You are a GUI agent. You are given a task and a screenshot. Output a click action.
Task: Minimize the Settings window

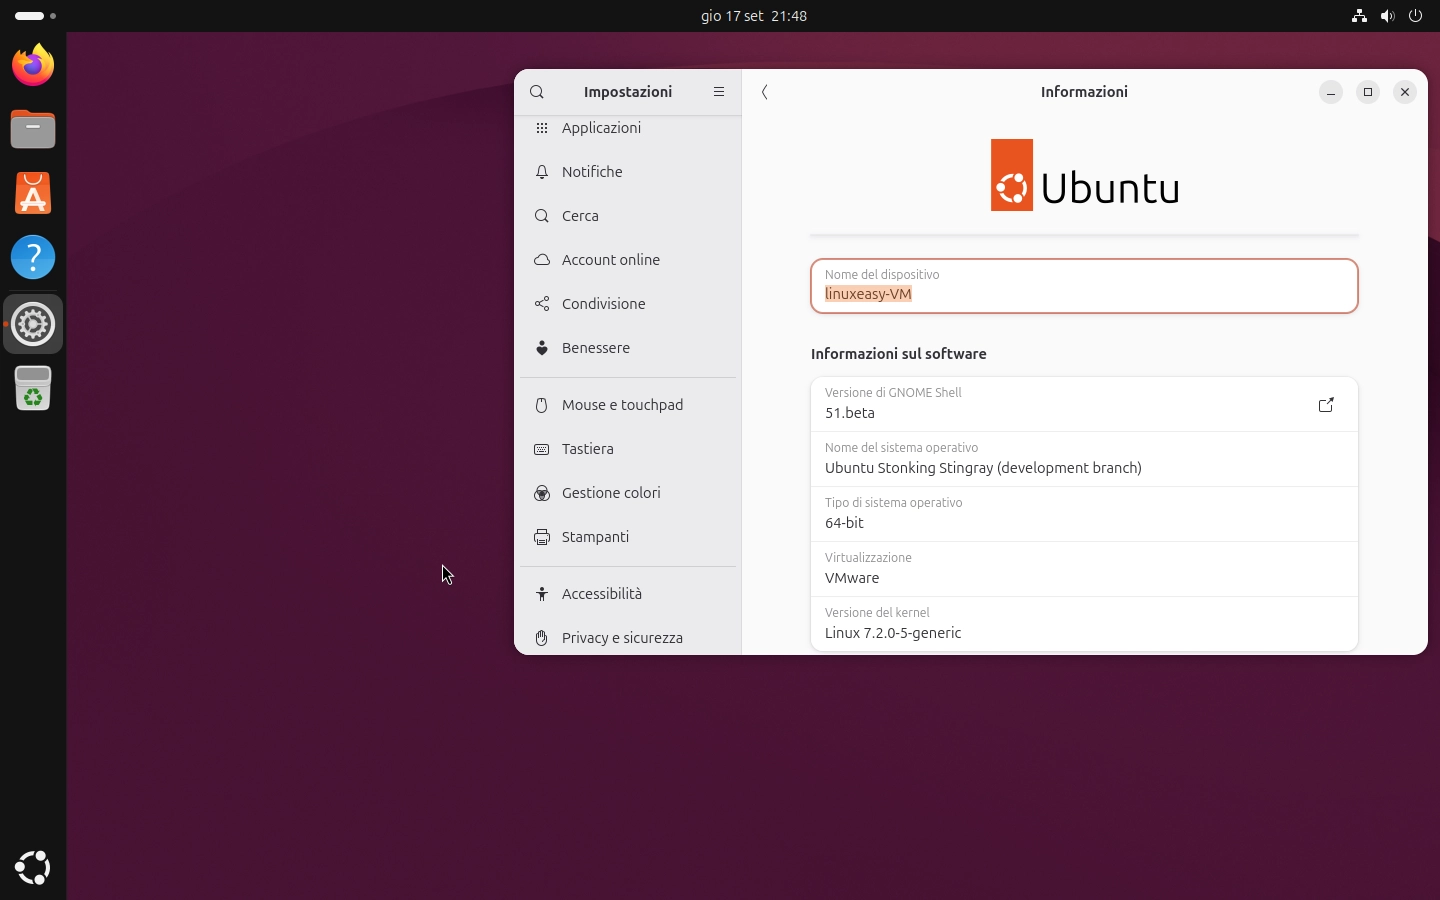click(x=1330, y=92)
